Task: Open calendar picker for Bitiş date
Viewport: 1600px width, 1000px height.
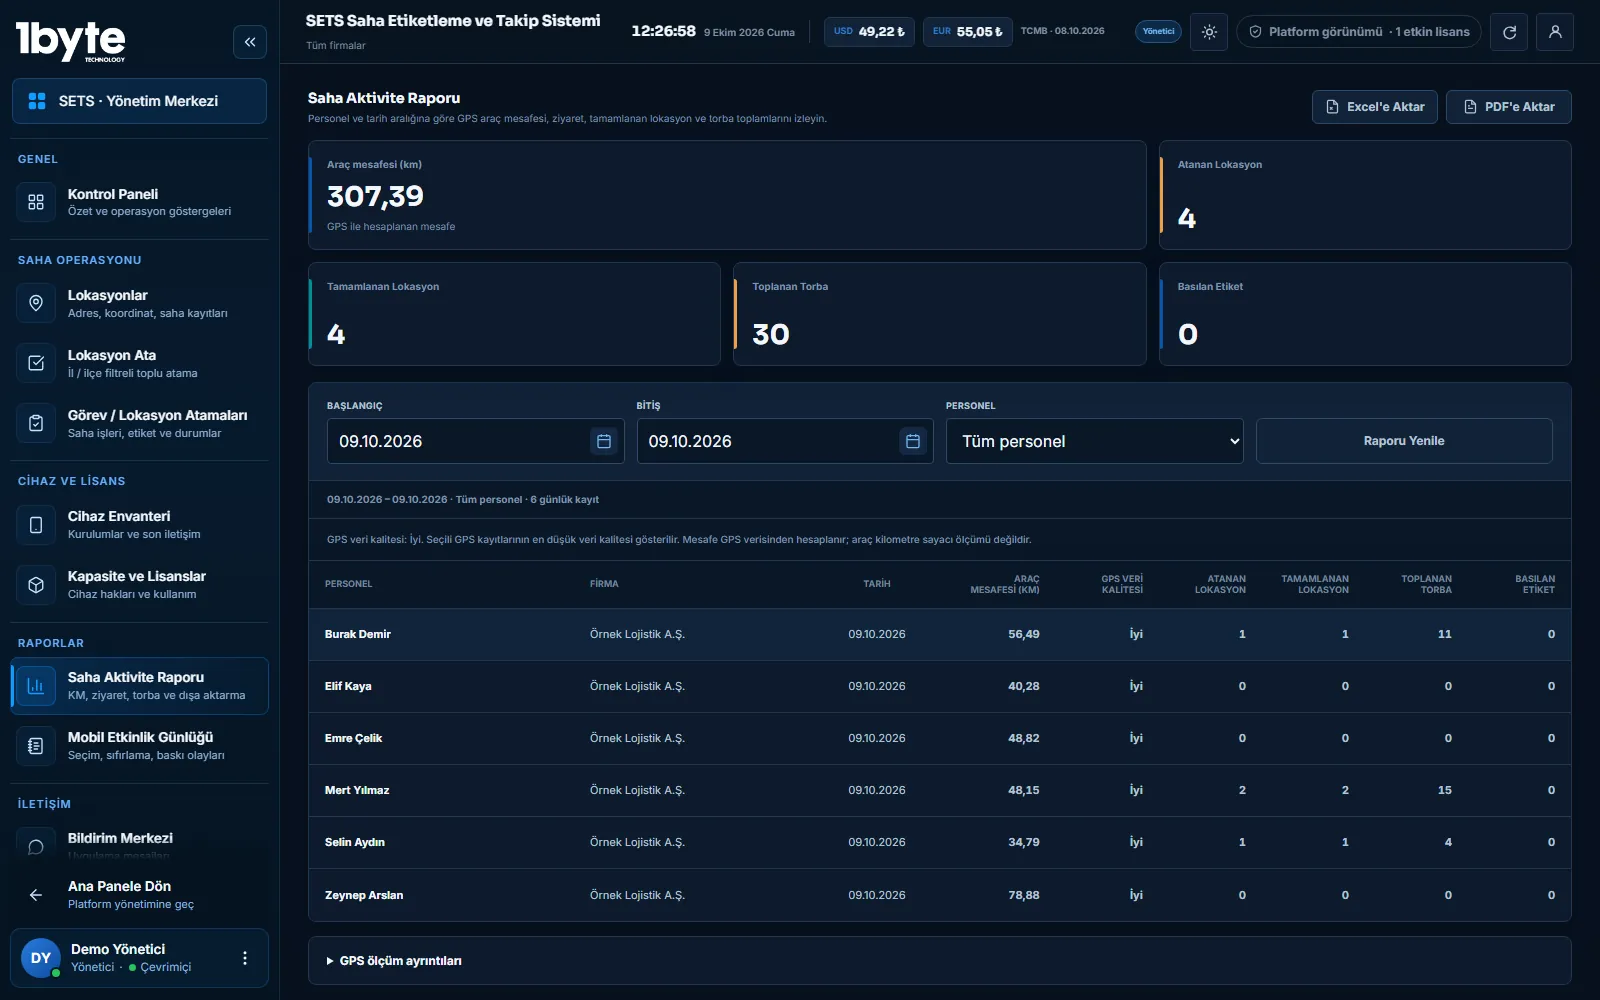Action: click(x=913, y=441)
